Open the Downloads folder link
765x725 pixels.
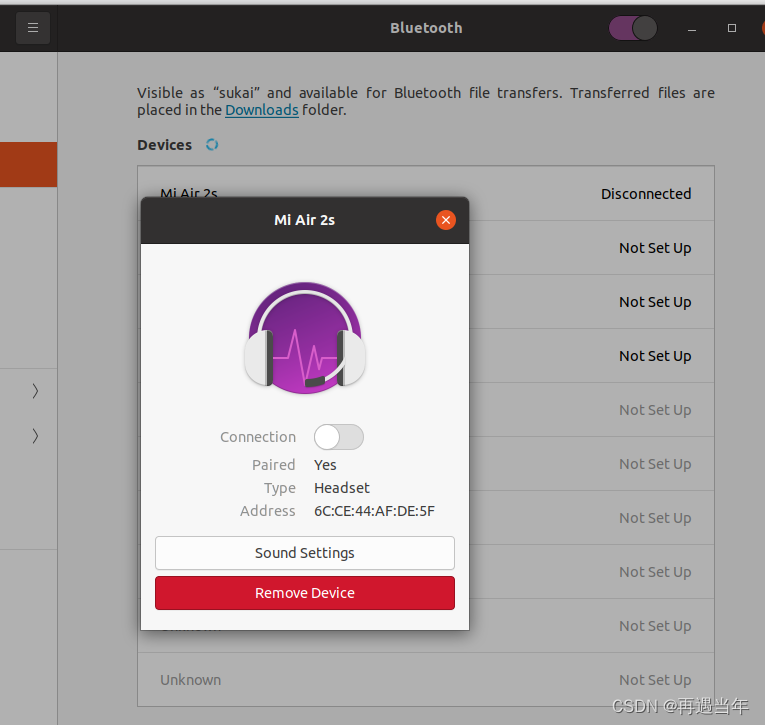click(262, 110)
